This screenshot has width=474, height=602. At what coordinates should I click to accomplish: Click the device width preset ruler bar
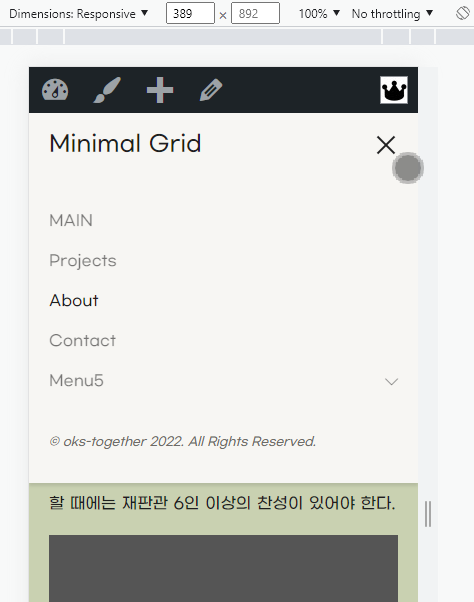[x=237, y=37]
